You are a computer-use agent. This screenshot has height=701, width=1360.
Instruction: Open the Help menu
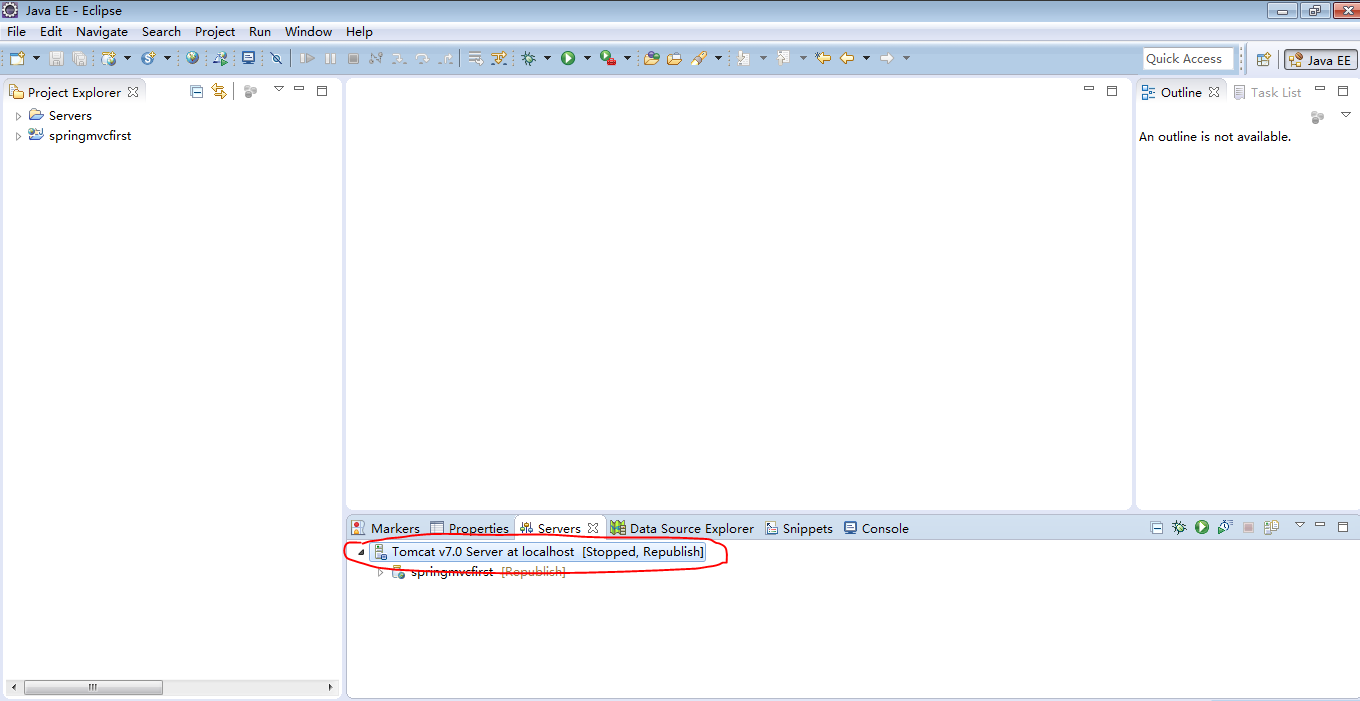point(359,31)
